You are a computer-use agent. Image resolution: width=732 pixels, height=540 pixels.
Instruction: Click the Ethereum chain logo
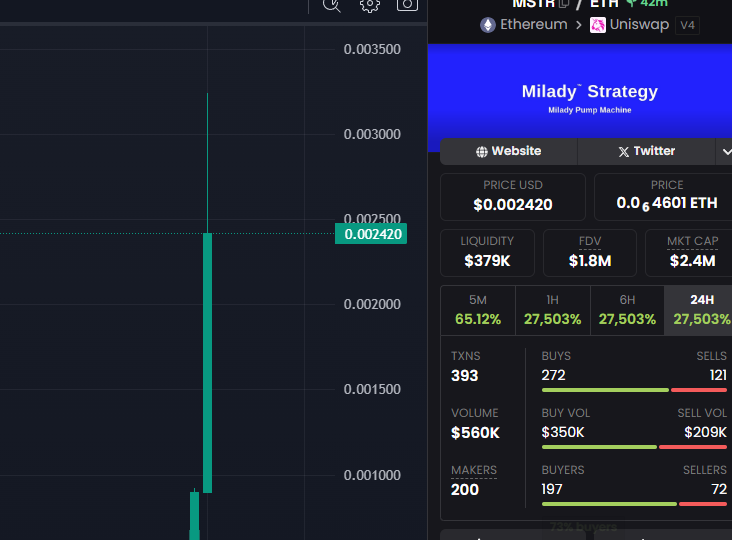click(488, 25)
